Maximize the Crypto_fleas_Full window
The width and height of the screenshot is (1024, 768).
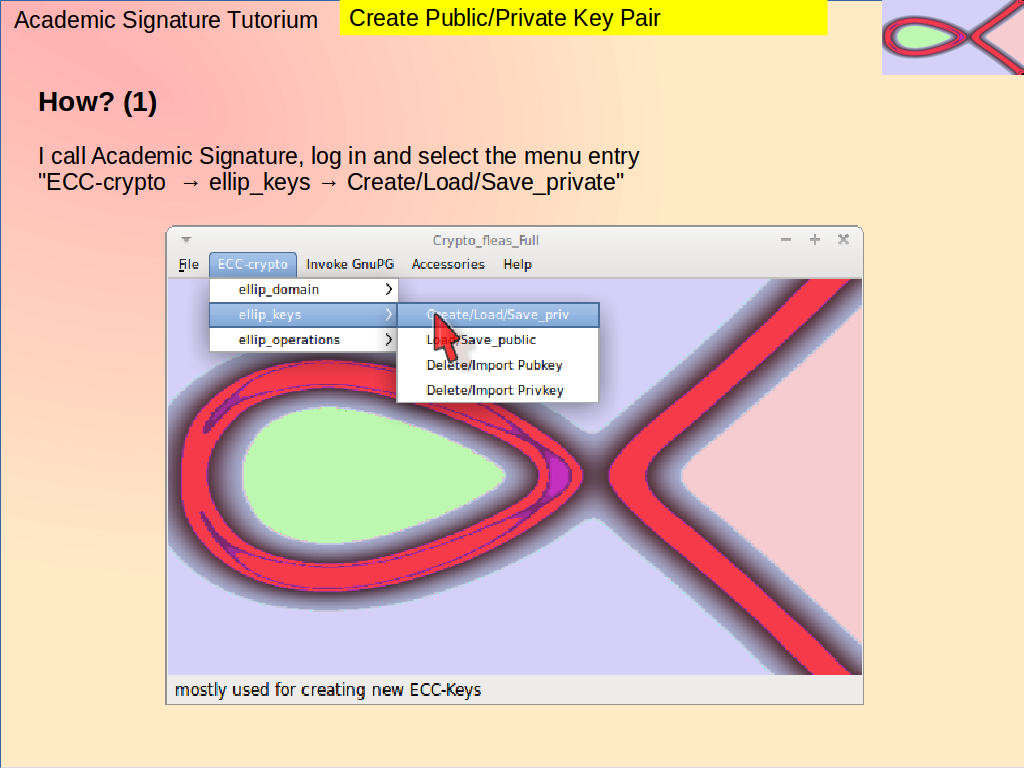[x=815, y=240]
